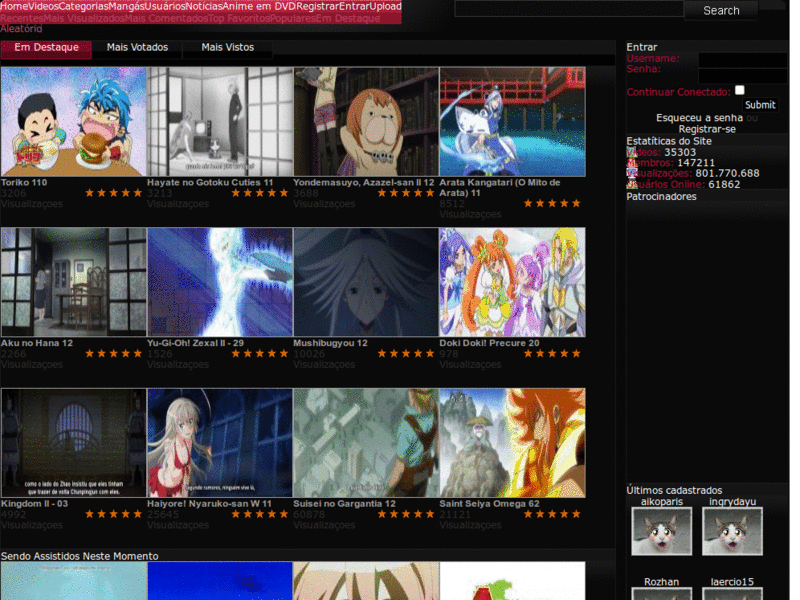Open an Aleatório video
This screenshot has height=600, width=800.
[21, 29]
